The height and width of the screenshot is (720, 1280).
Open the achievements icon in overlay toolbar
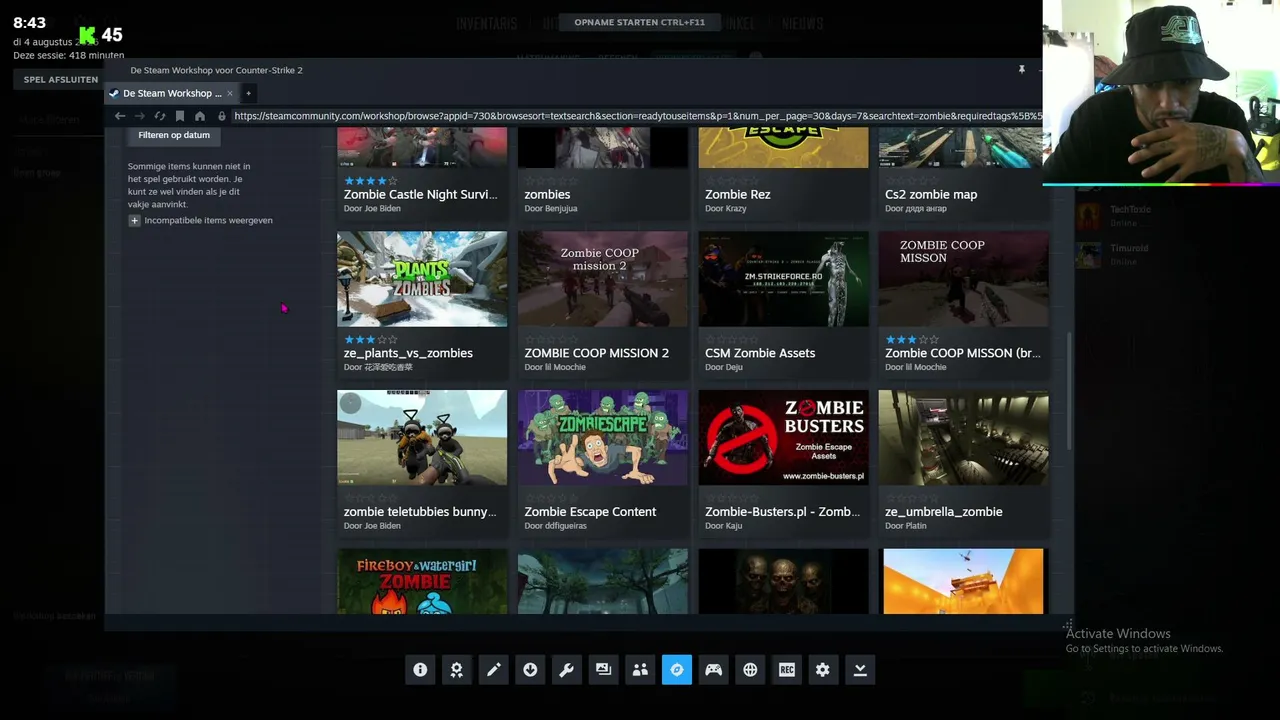457,670
